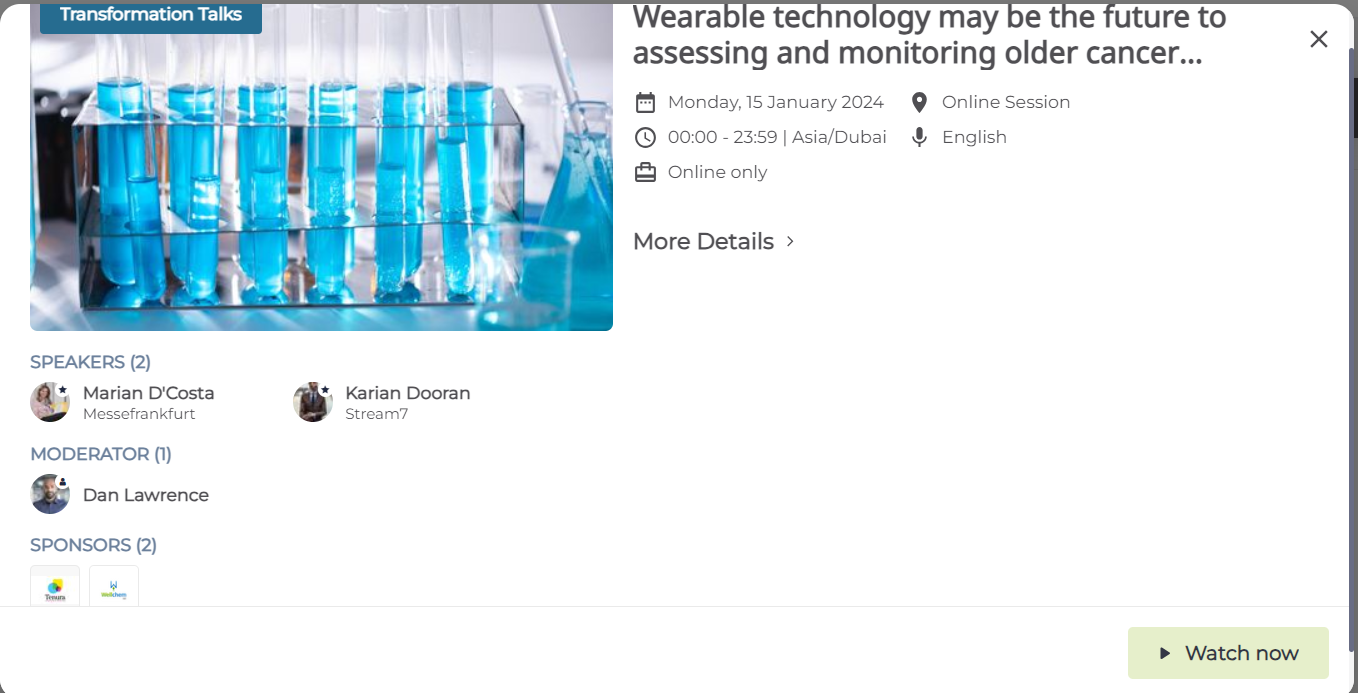Open Karian Dooran's avatar

[x=313, y=402]
